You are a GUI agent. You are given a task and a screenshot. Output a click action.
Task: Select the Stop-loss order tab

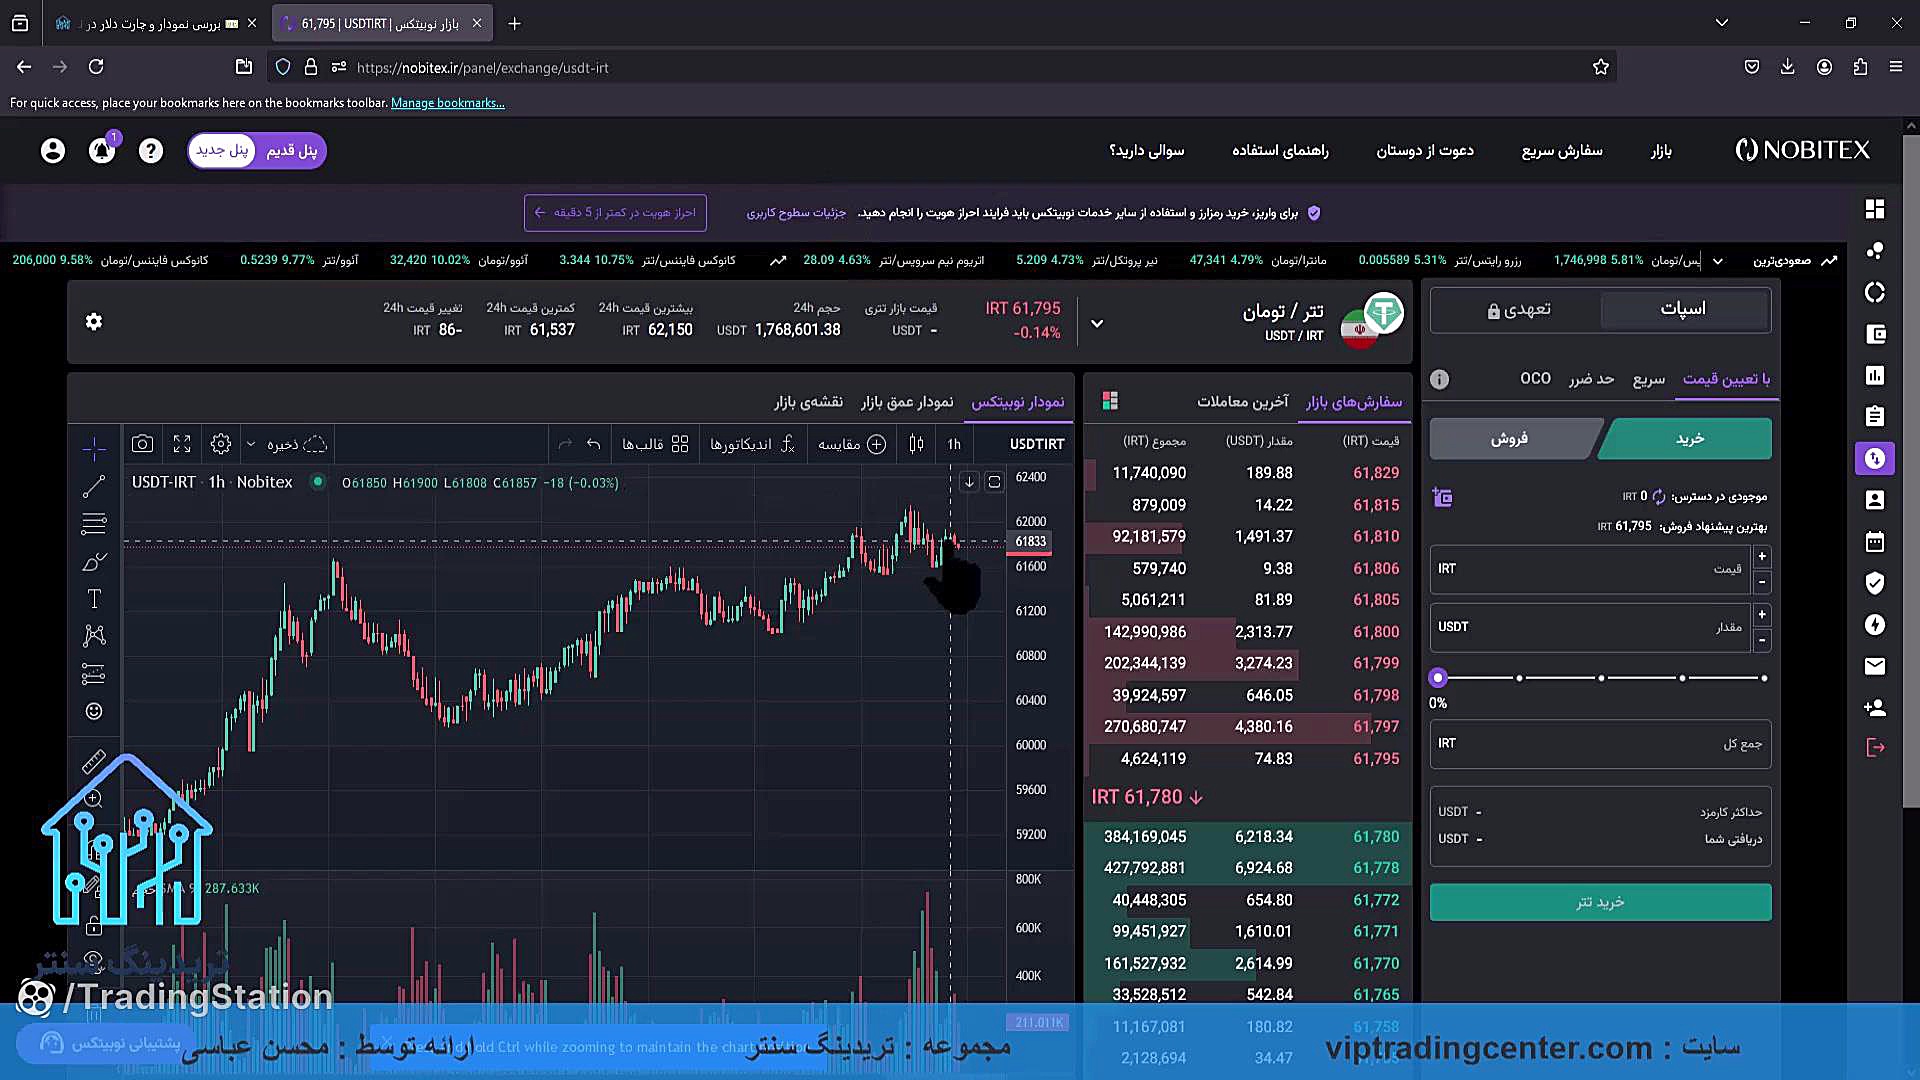[1591, 379]
